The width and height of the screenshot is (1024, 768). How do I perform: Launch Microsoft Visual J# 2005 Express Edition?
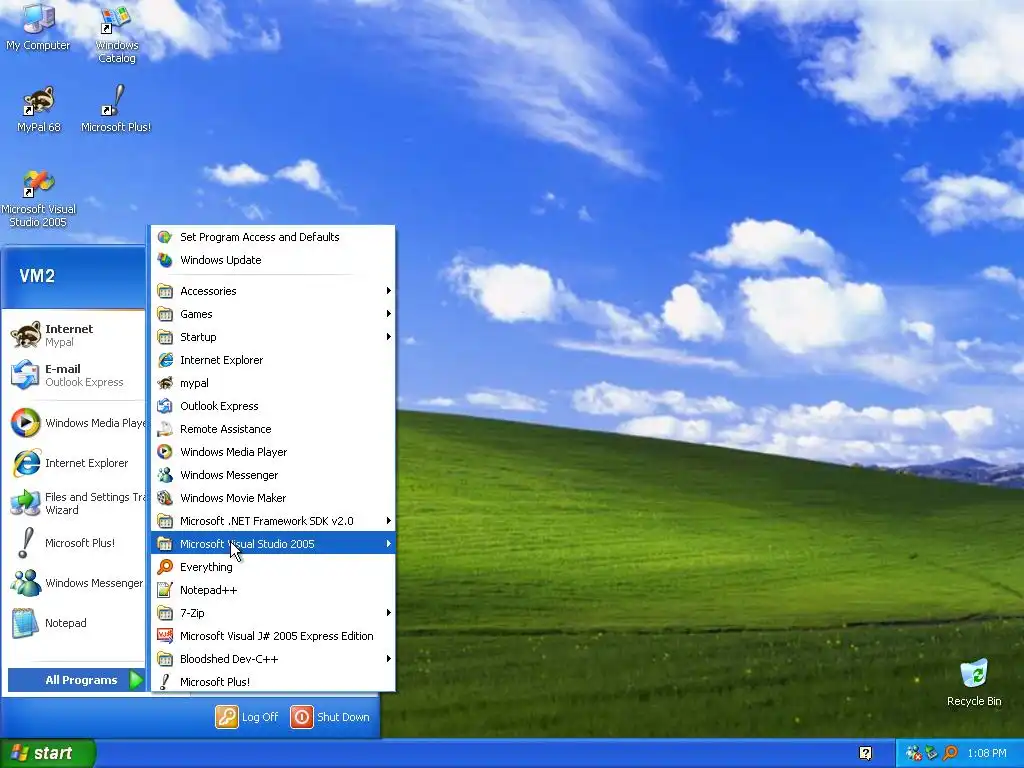(x=273, y=635)
